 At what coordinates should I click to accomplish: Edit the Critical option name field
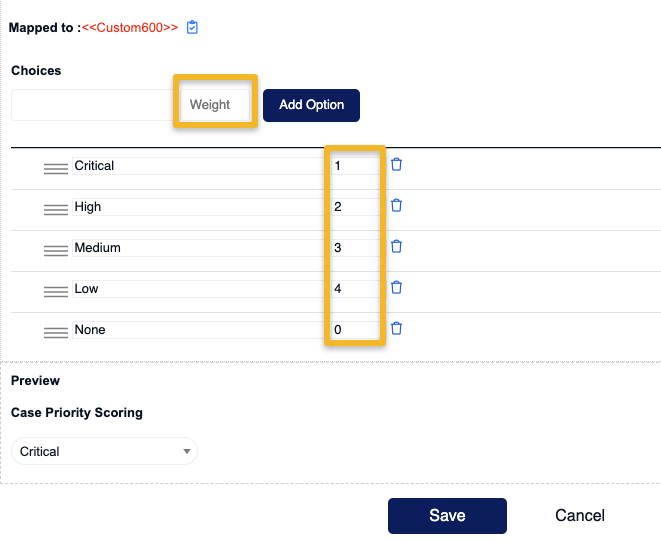[199, 166]
